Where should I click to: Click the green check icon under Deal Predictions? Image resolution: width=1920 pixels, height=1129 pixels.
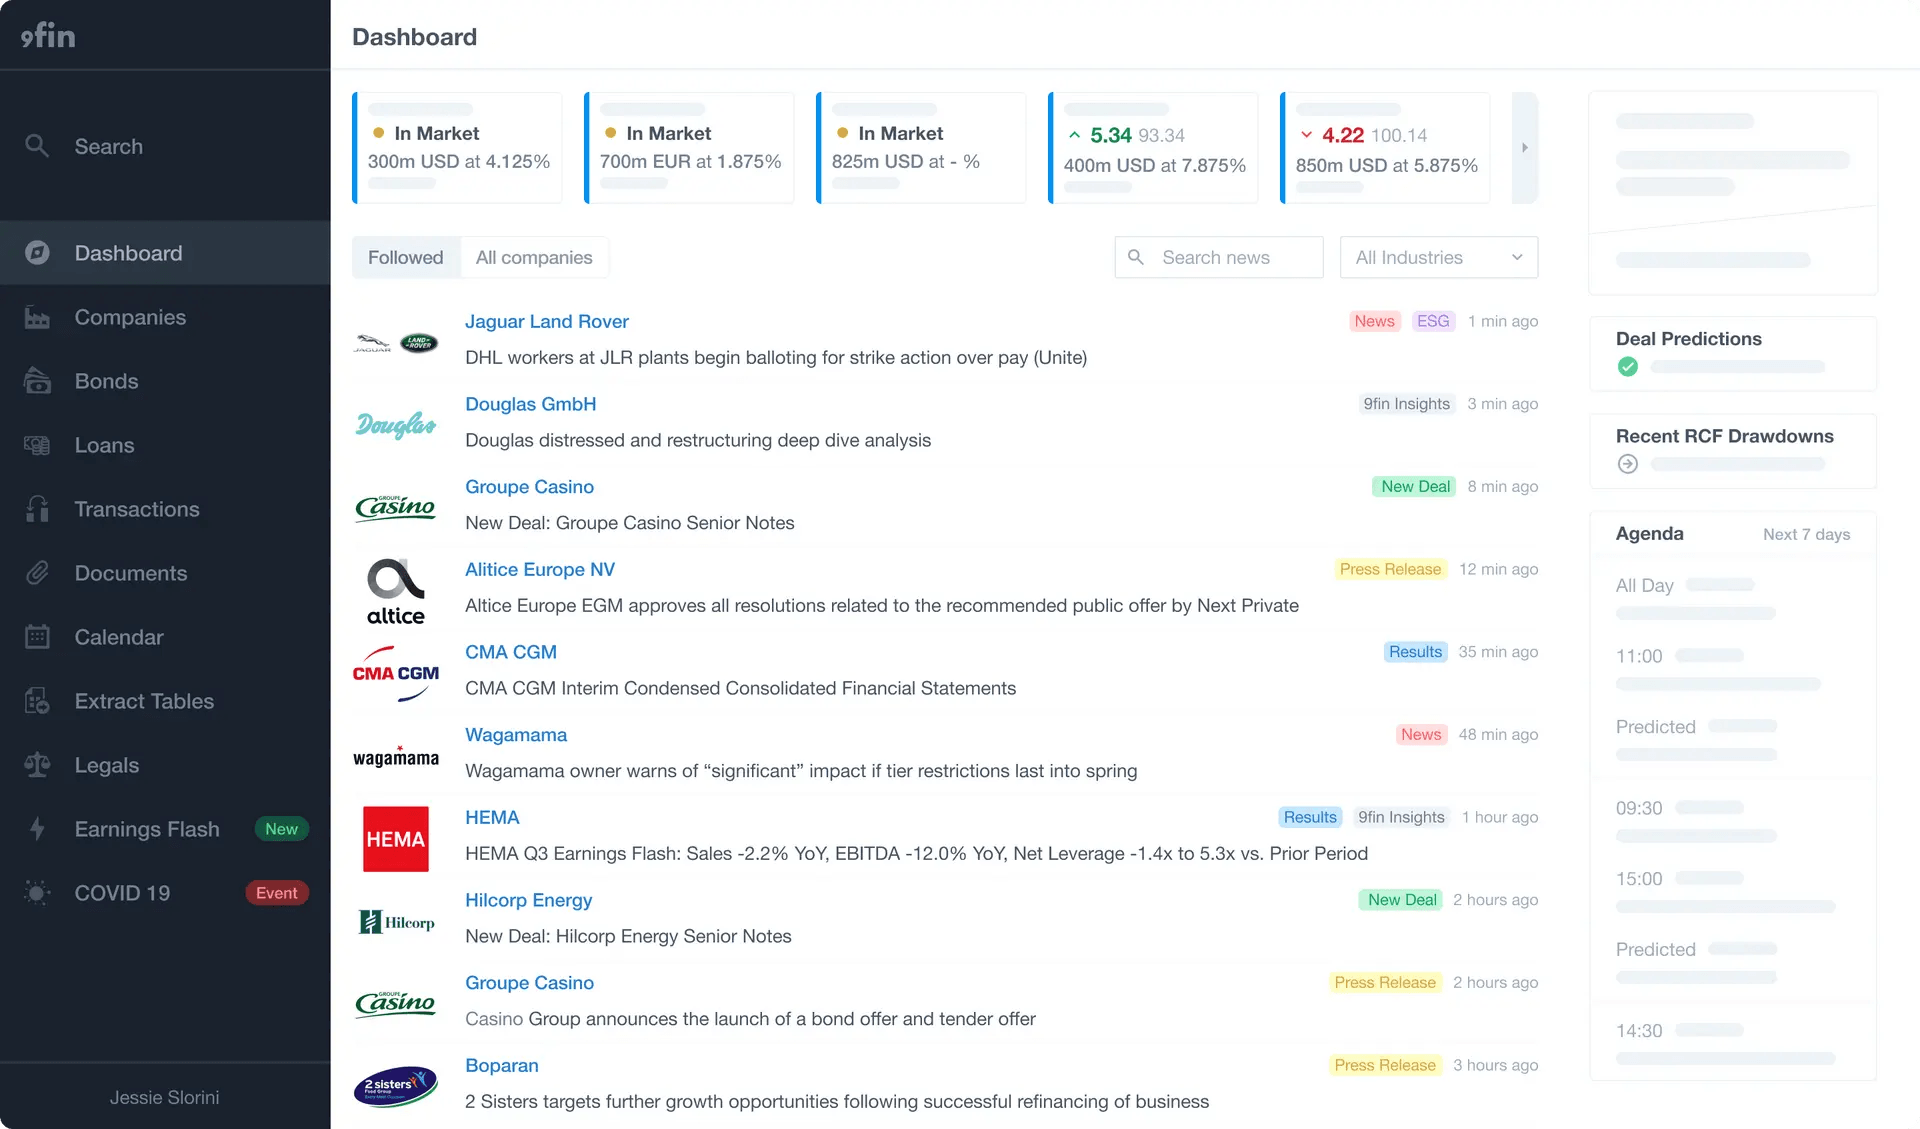(x=1628, y=367)
